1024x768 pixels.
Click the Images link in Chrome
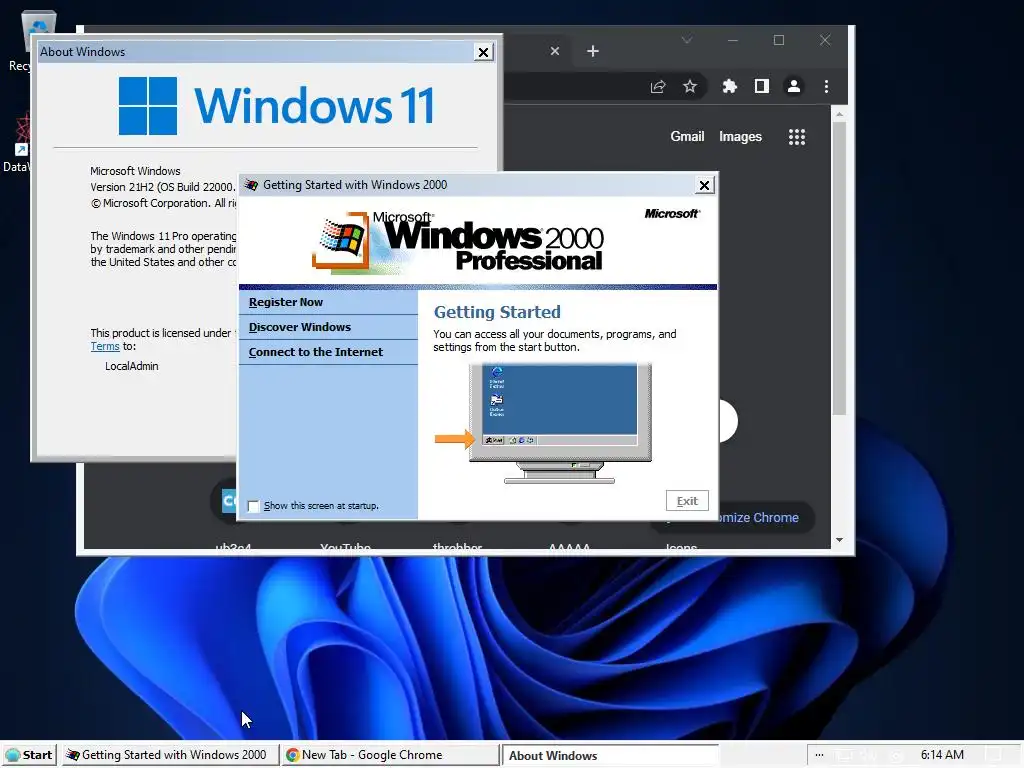pos(740,136)
